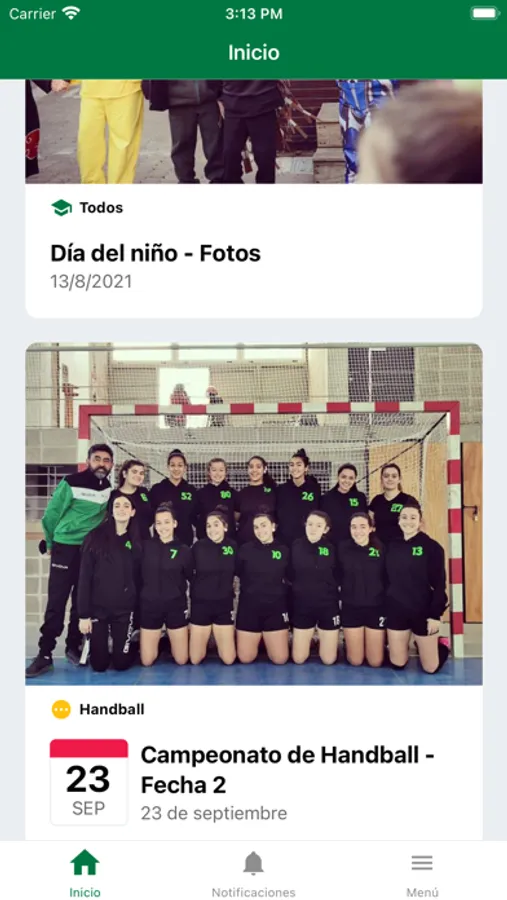Tap the Todos category label
Image resolution: width=507 pixels, height=900 pixels.
[x=101, y=208]
